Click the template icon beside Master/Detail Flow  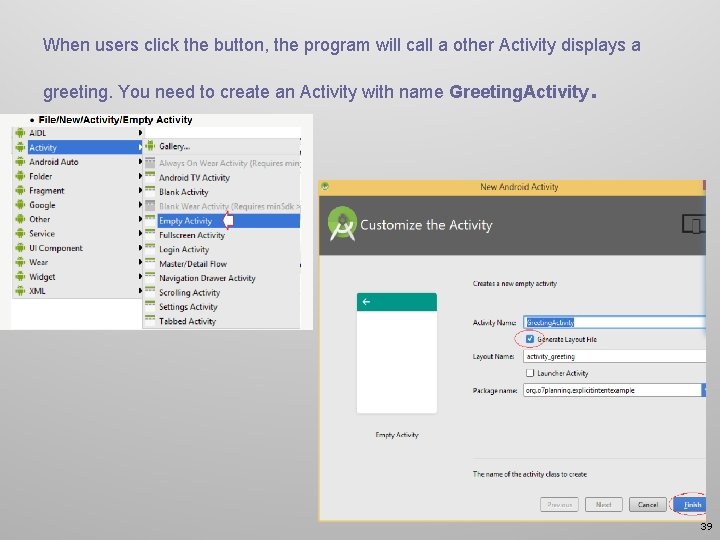click(150, 263)
